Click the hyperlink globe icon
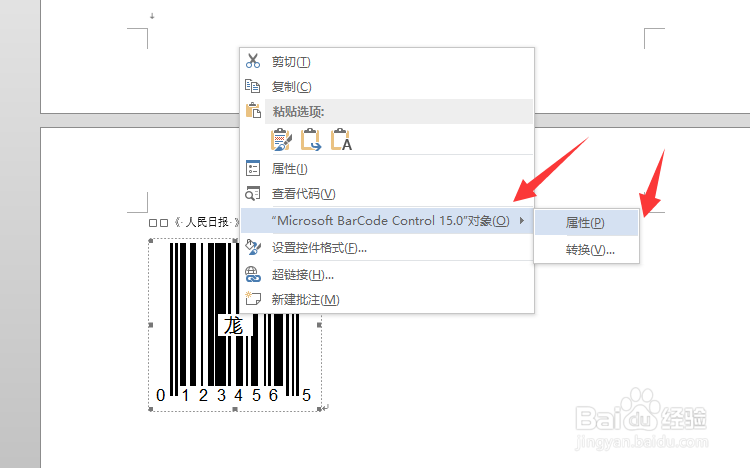This screenshot has width=750, height=468. tap(253, 274)
